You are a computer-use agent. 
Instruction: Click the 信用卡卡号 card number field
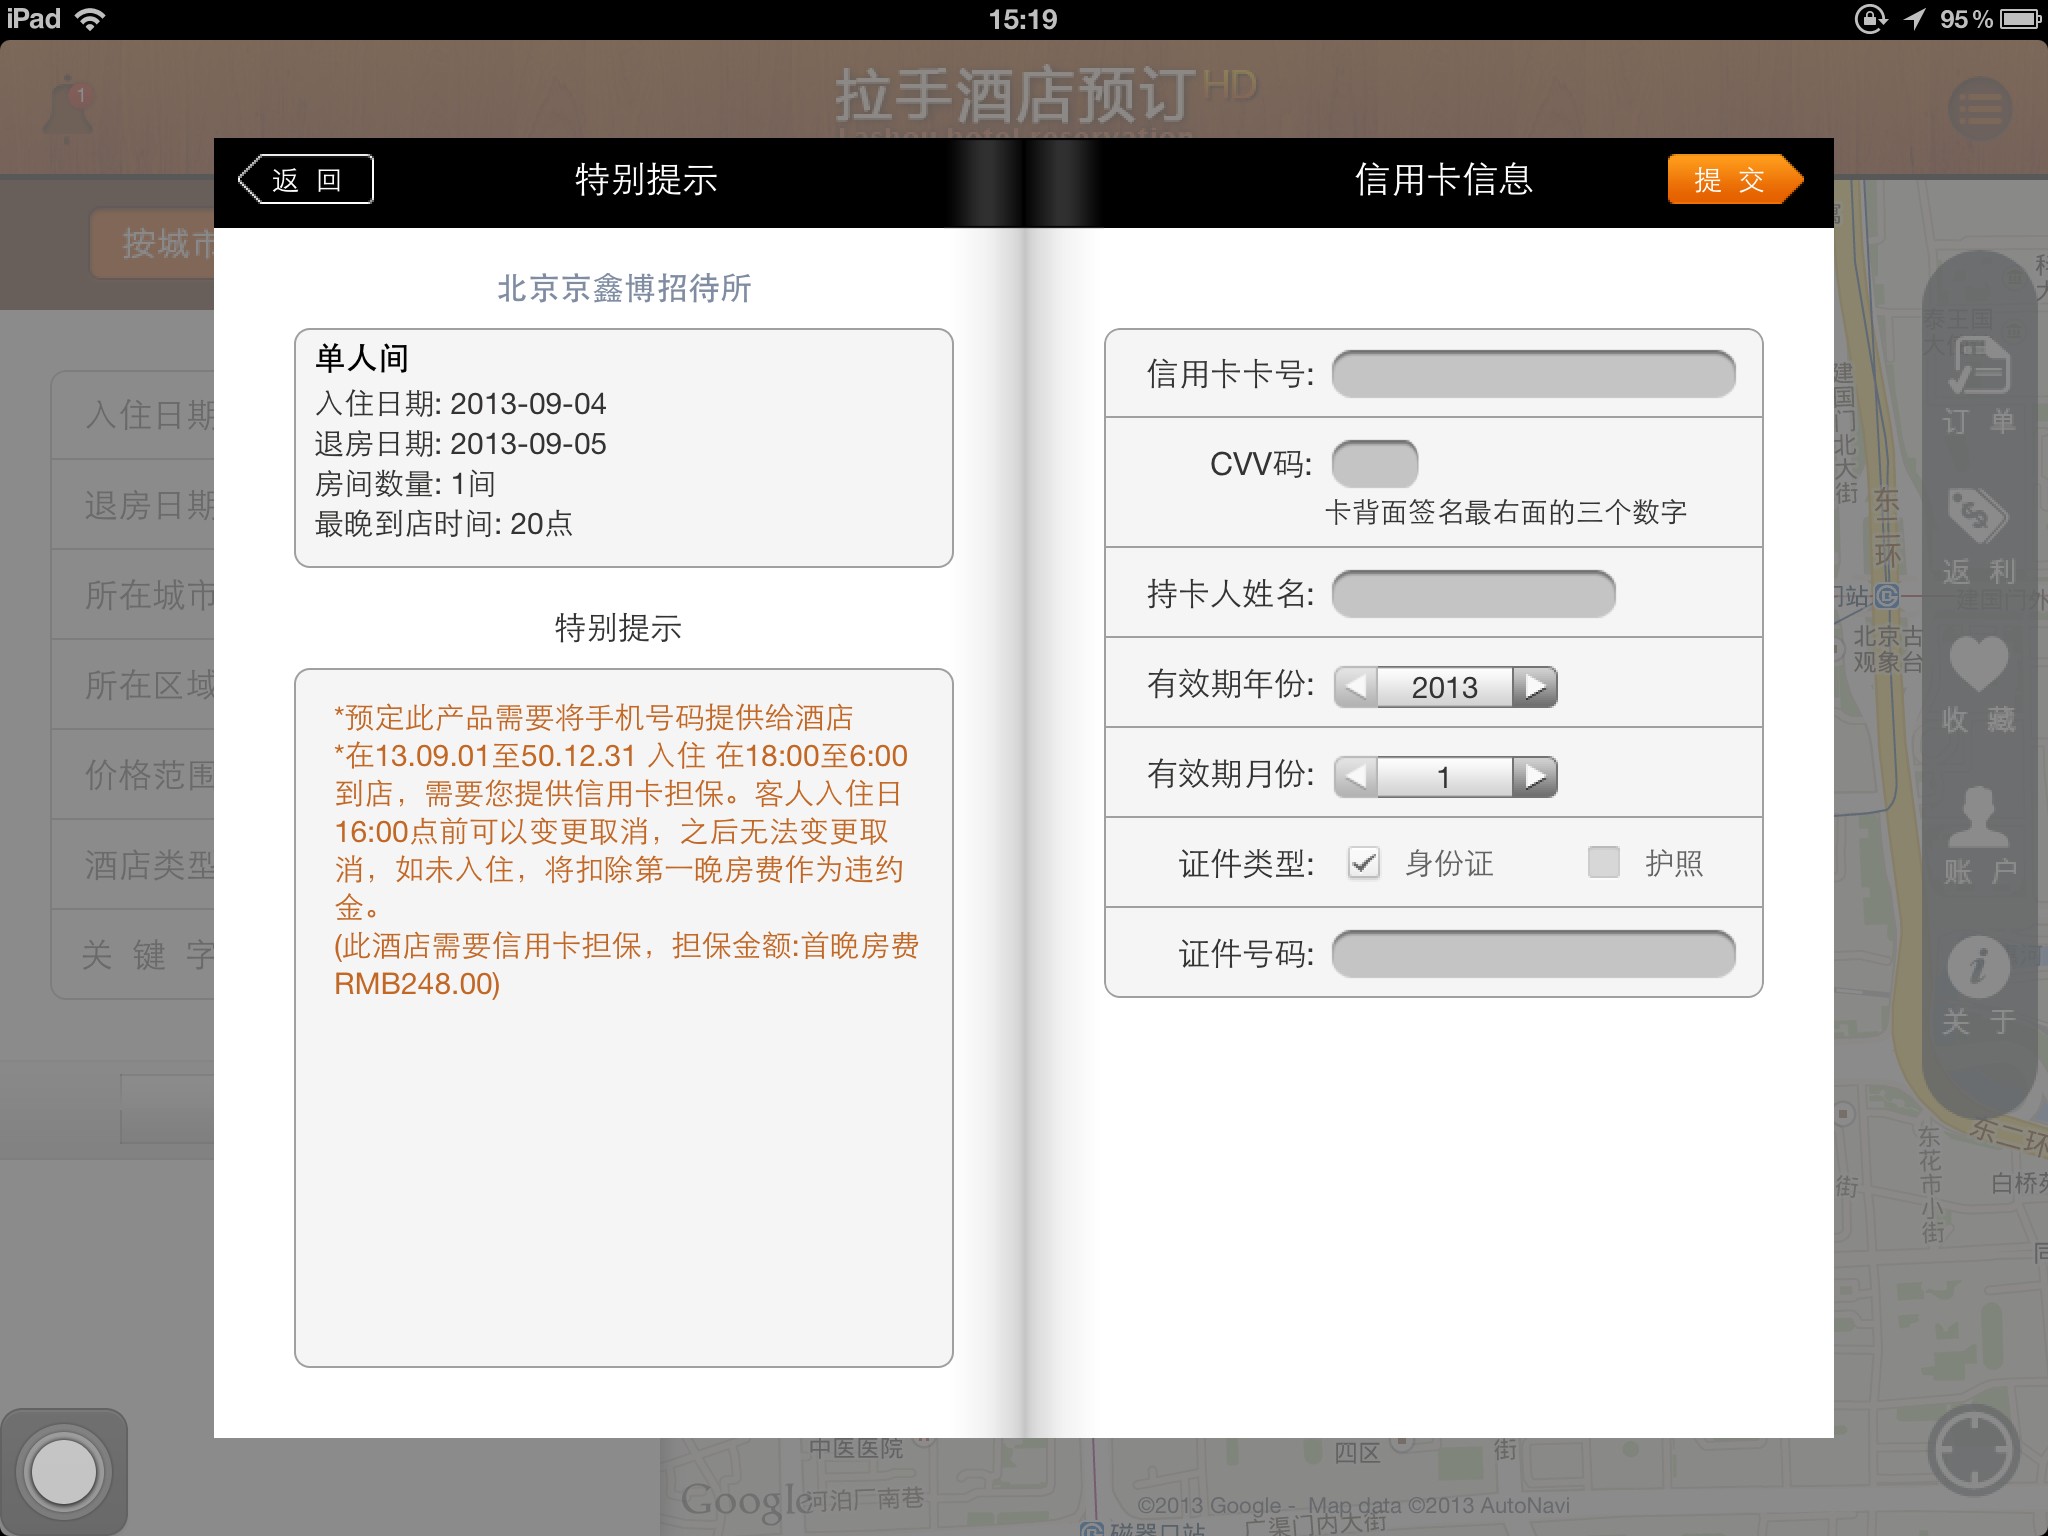1533,374
